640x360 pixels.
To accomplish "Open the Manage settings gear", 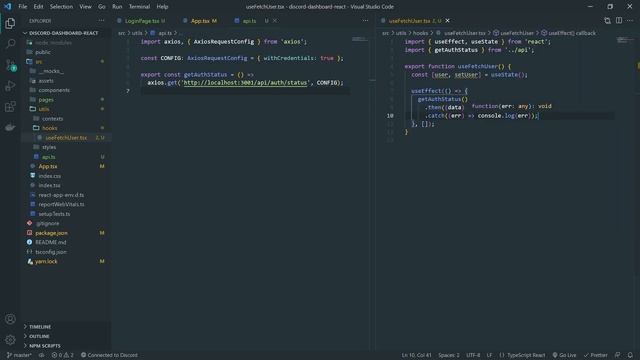I will pos(10,340).
